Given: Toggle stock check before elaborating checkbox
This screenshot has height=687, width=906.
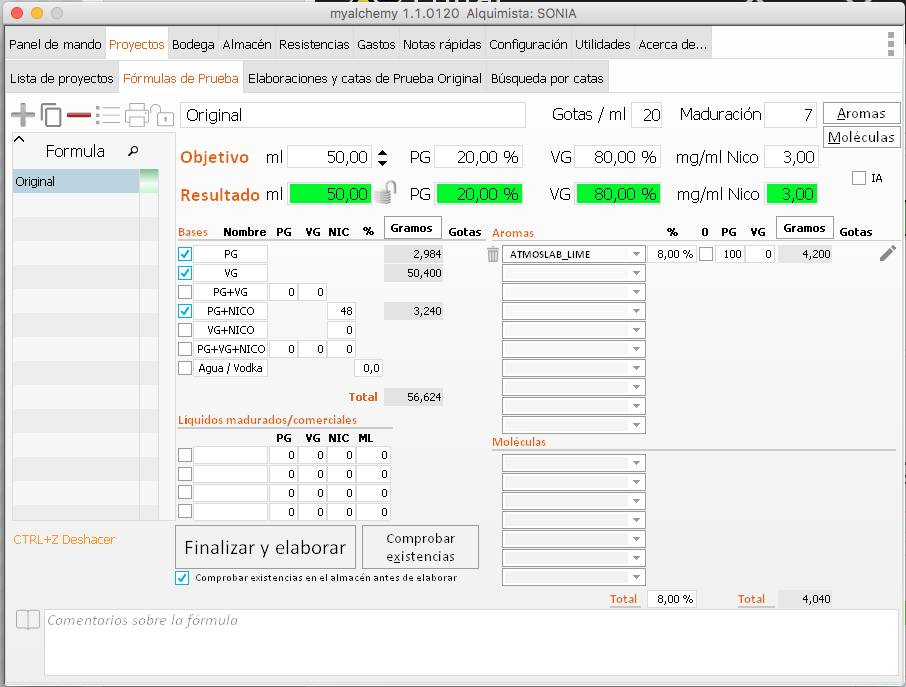Looking at the screenshot, I should tap(182, 578).
